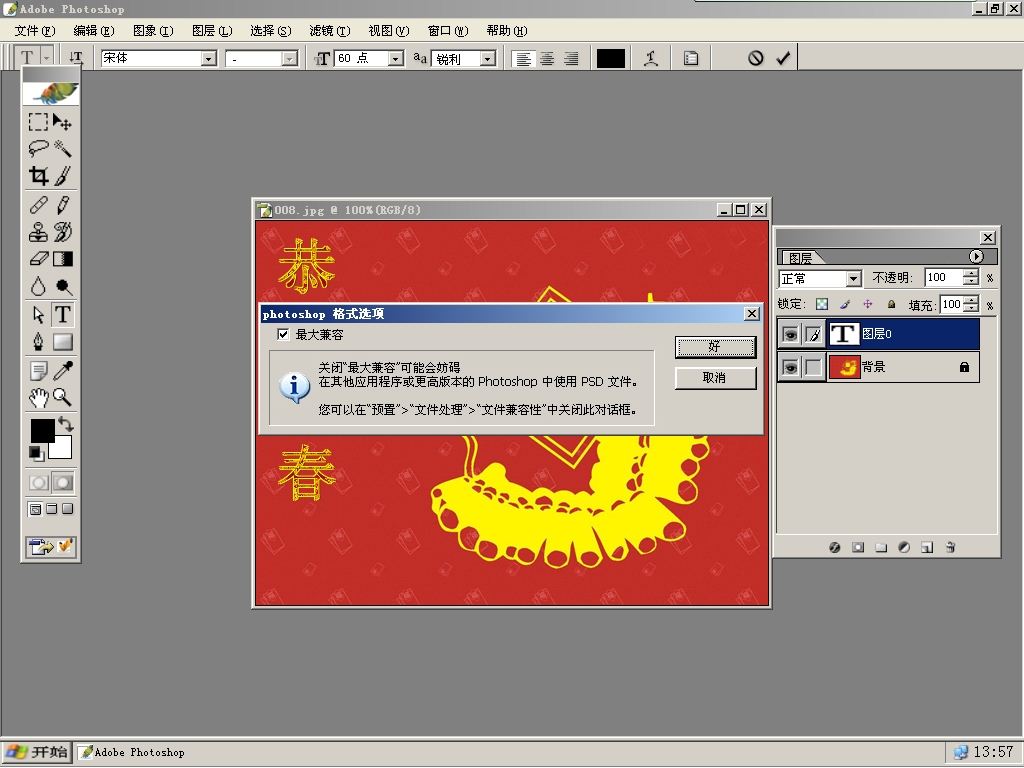Toggle lock all padlock icon
Viewport: 1024px width, 768px height.
click(x=891, y=304)
